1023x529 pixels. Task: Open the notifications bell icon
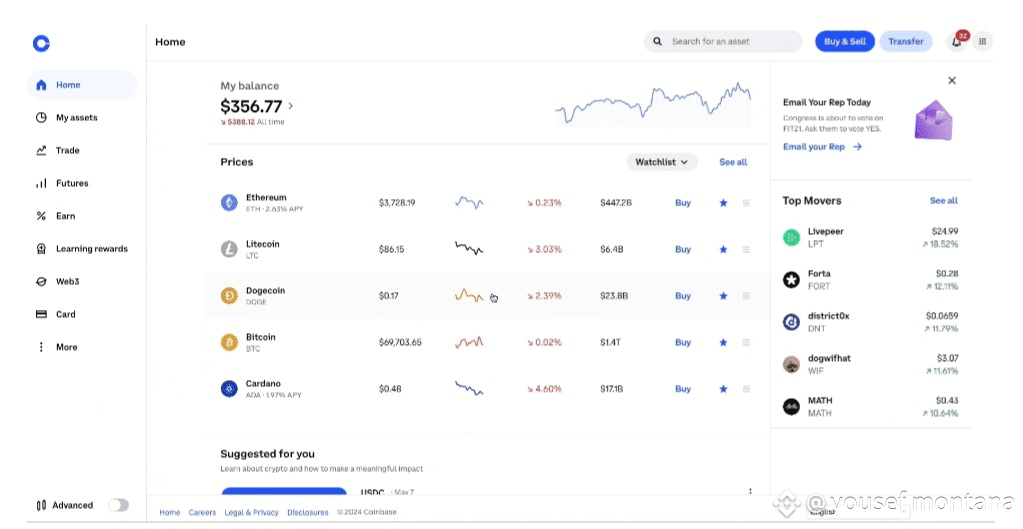pyautogui.click(x=957, y=42)
